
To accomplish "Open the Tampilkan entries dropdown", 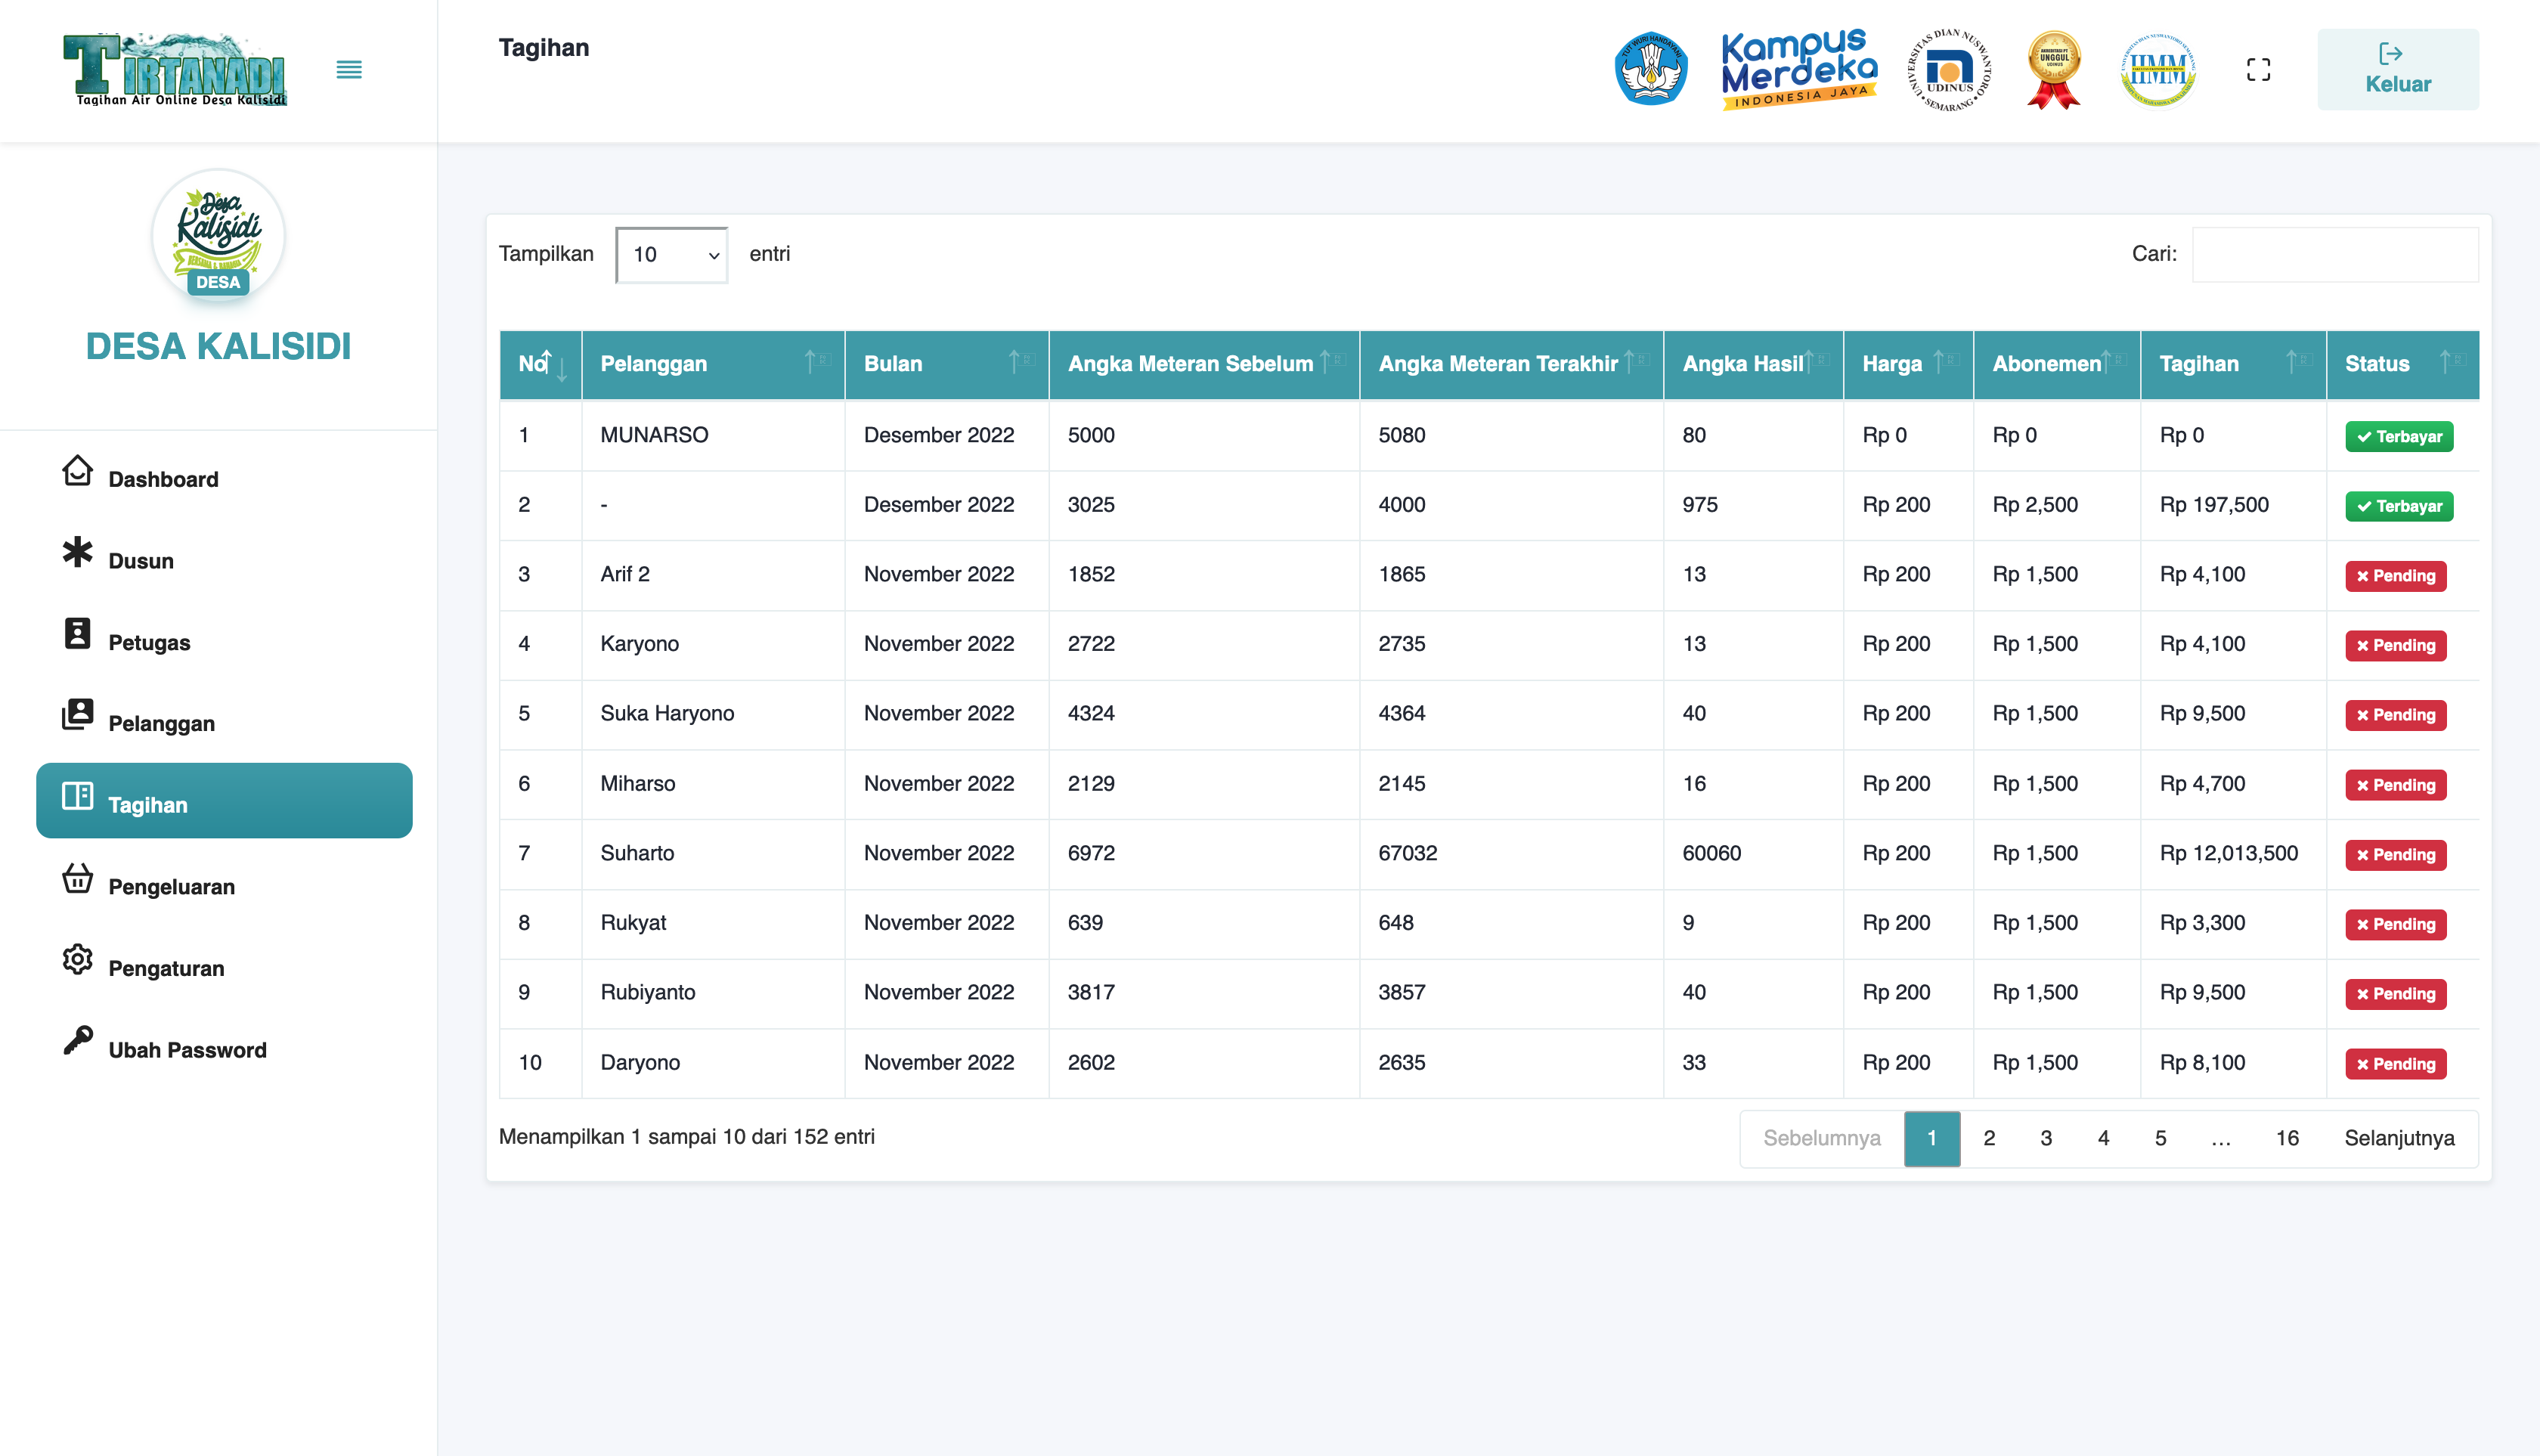I will pyautogui.click(x=671, y=254).
